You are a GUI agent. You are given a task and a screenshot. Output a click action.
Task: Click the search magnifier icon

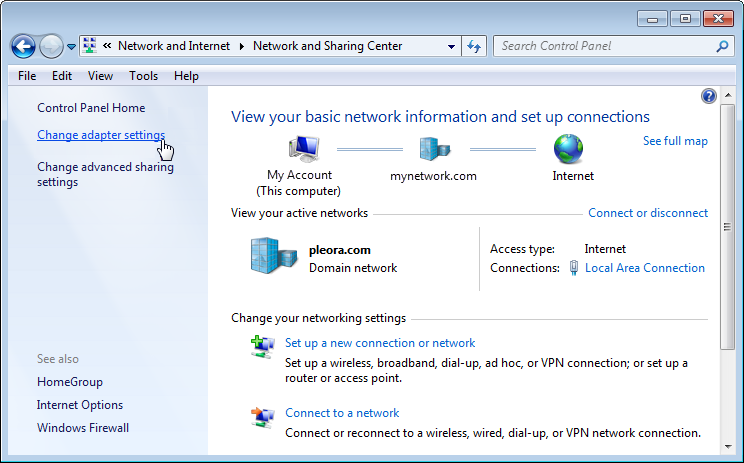pos(723,46)
